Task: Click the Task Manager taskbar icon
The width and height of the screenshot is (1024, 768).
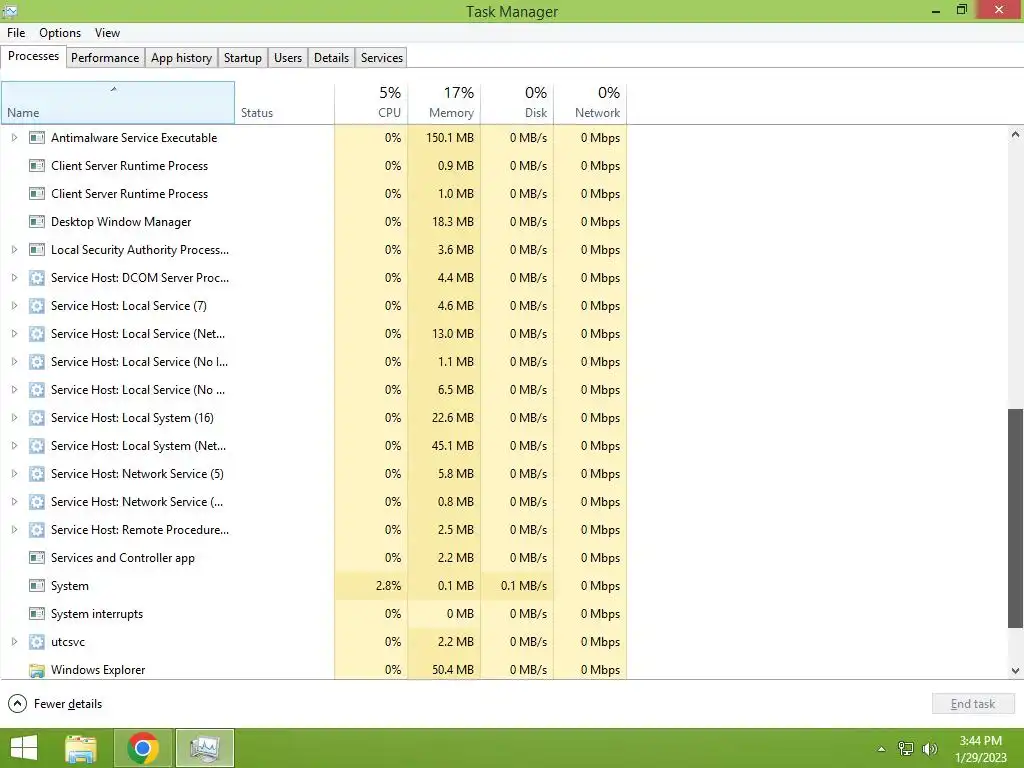Action: pyautogui.click(x=205, y=748)
